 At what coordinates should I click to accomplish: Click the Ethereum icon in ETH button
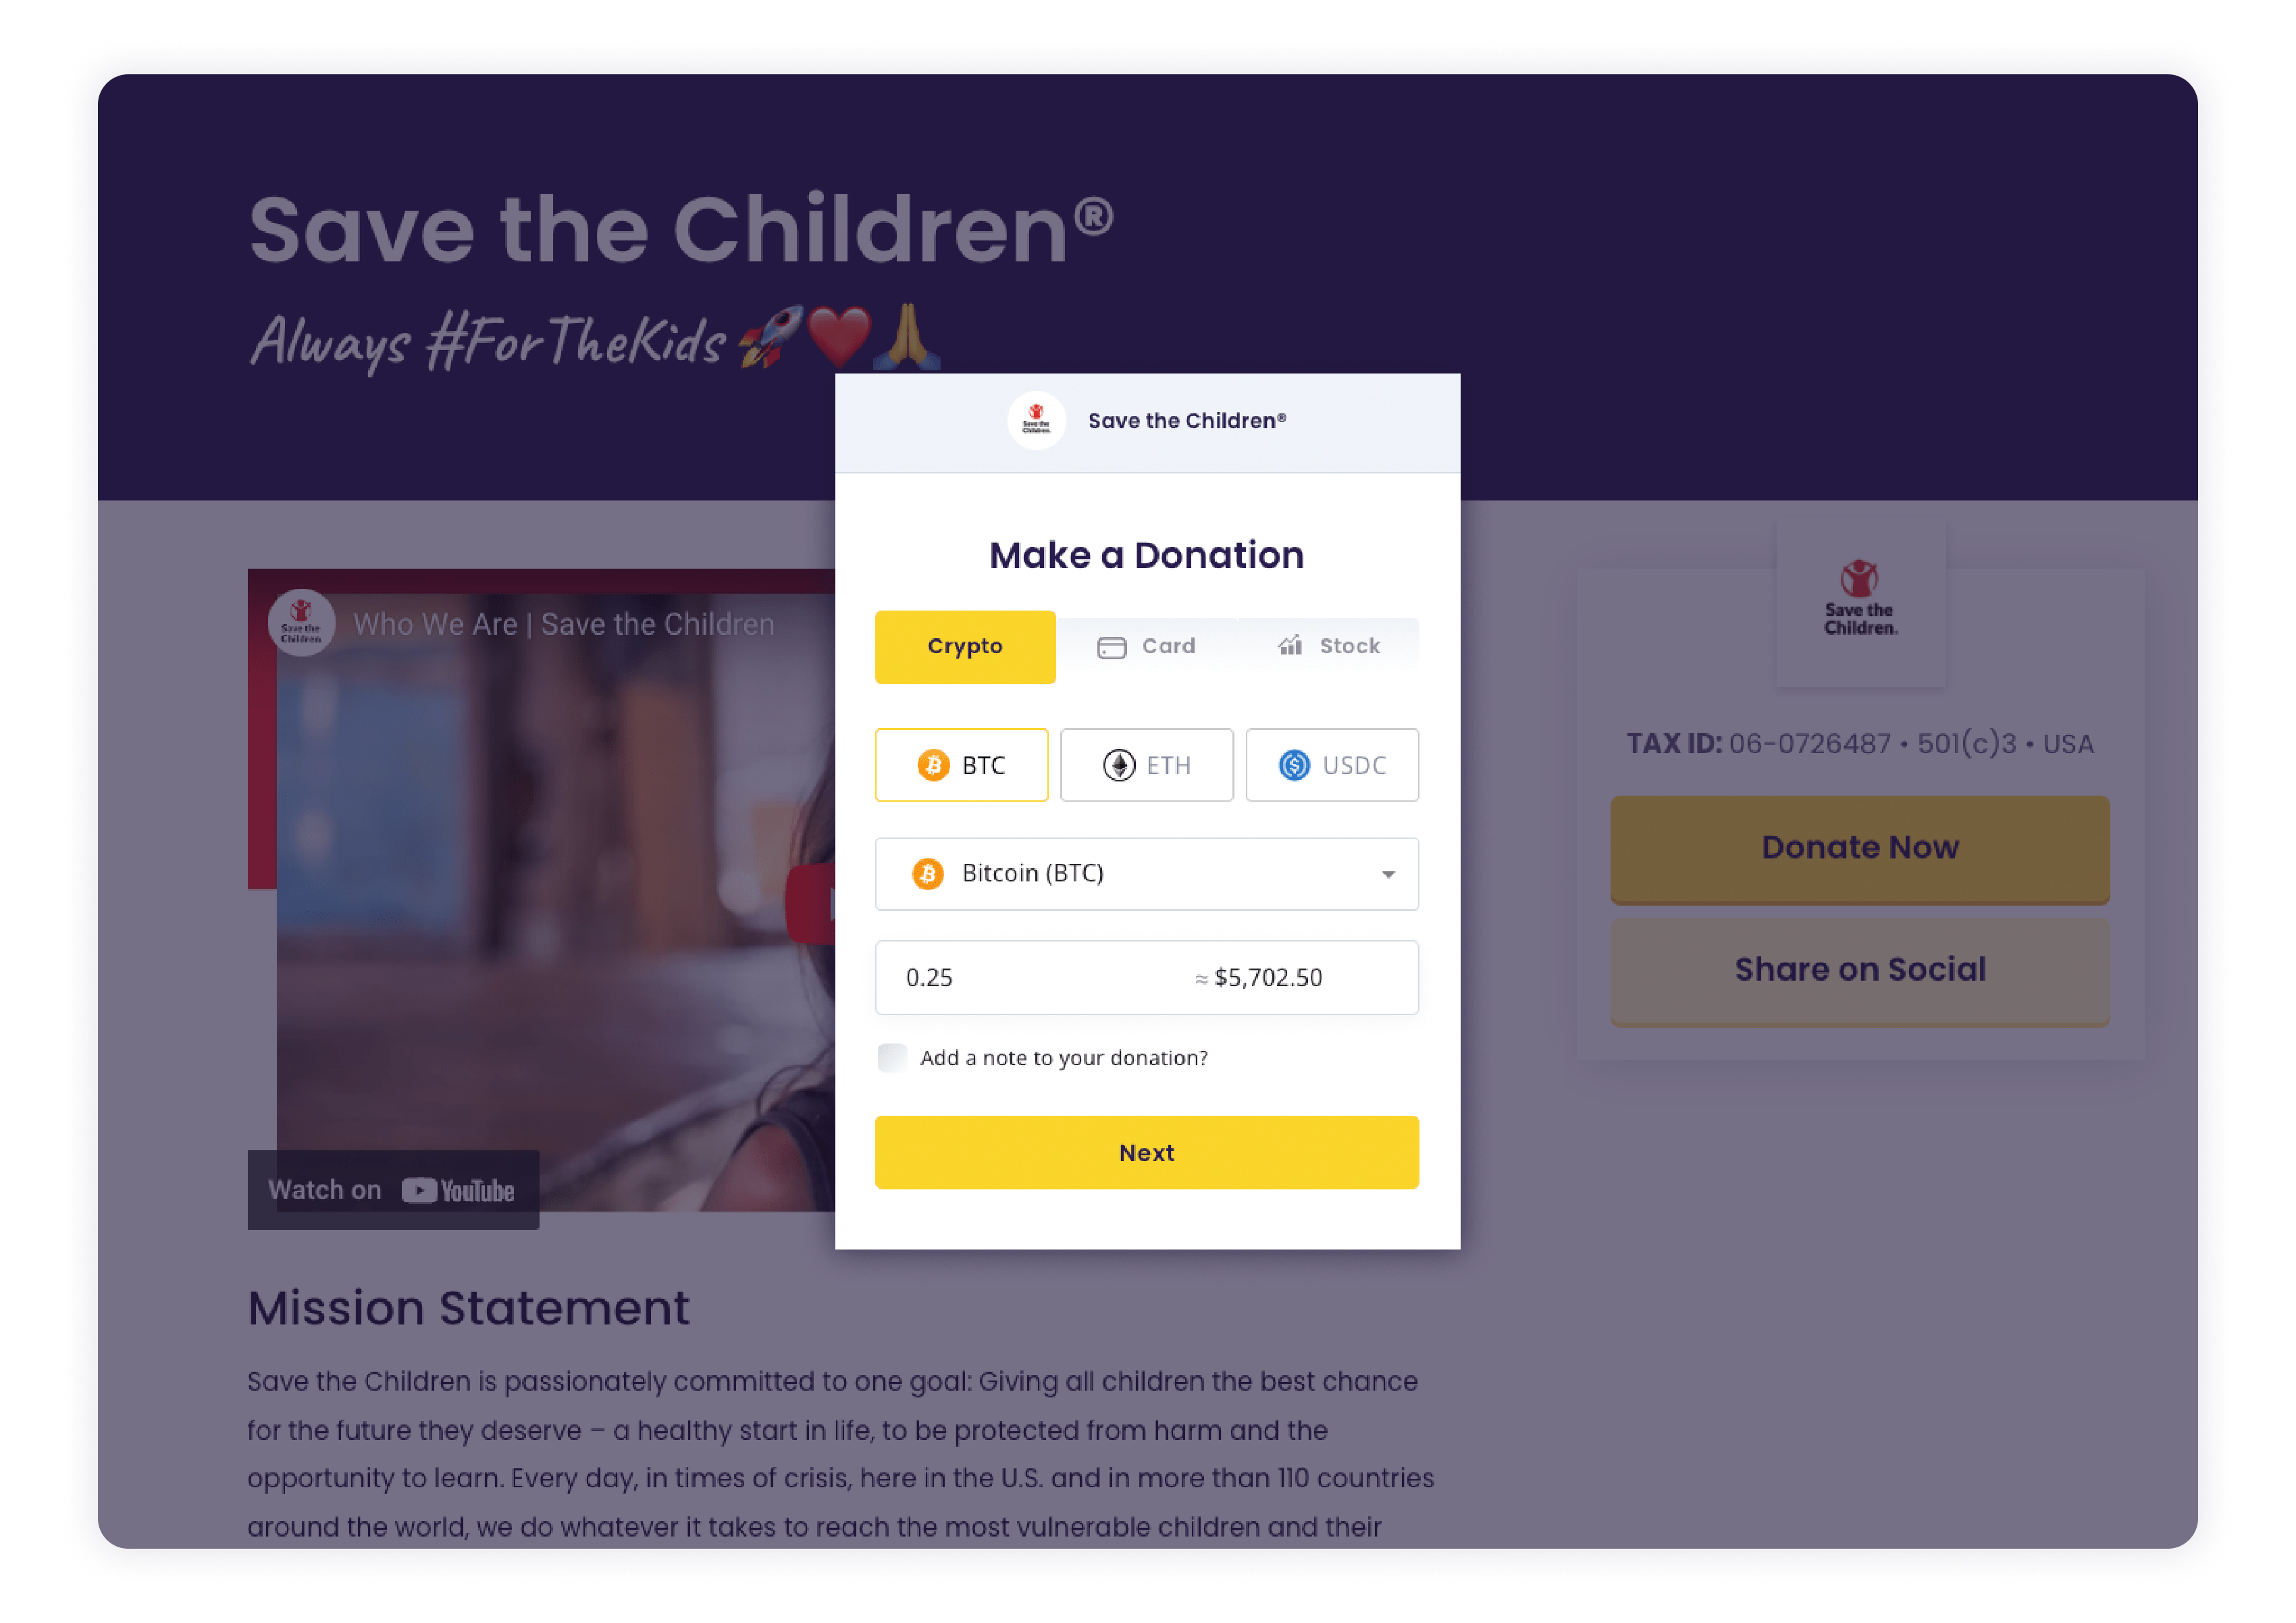click(x=1118, y=765)
